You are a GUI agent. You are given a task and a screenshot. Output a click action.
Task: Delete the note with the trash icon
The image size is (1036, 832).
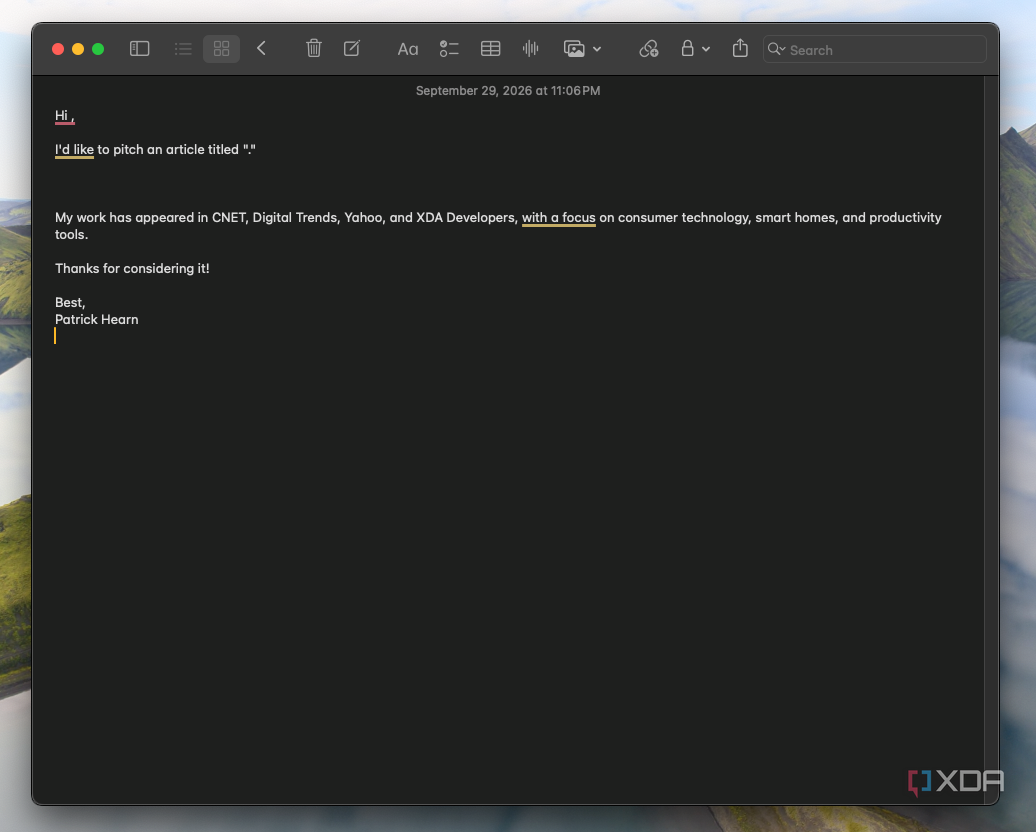point(314,48)
